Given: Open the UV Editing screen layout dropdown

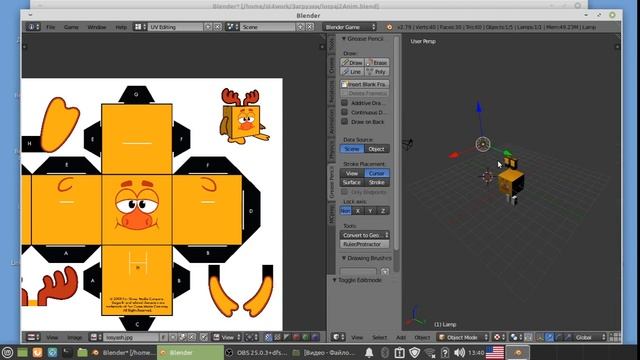Looking at the screenshot, I should [x=176, y=27].
